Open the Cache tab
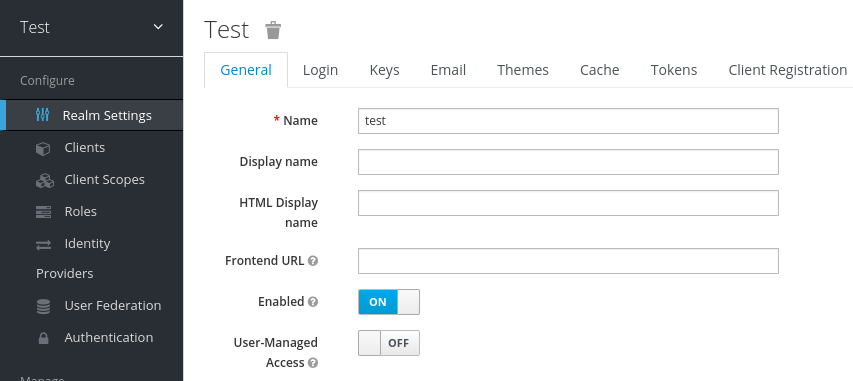 (x=599, y=70)
